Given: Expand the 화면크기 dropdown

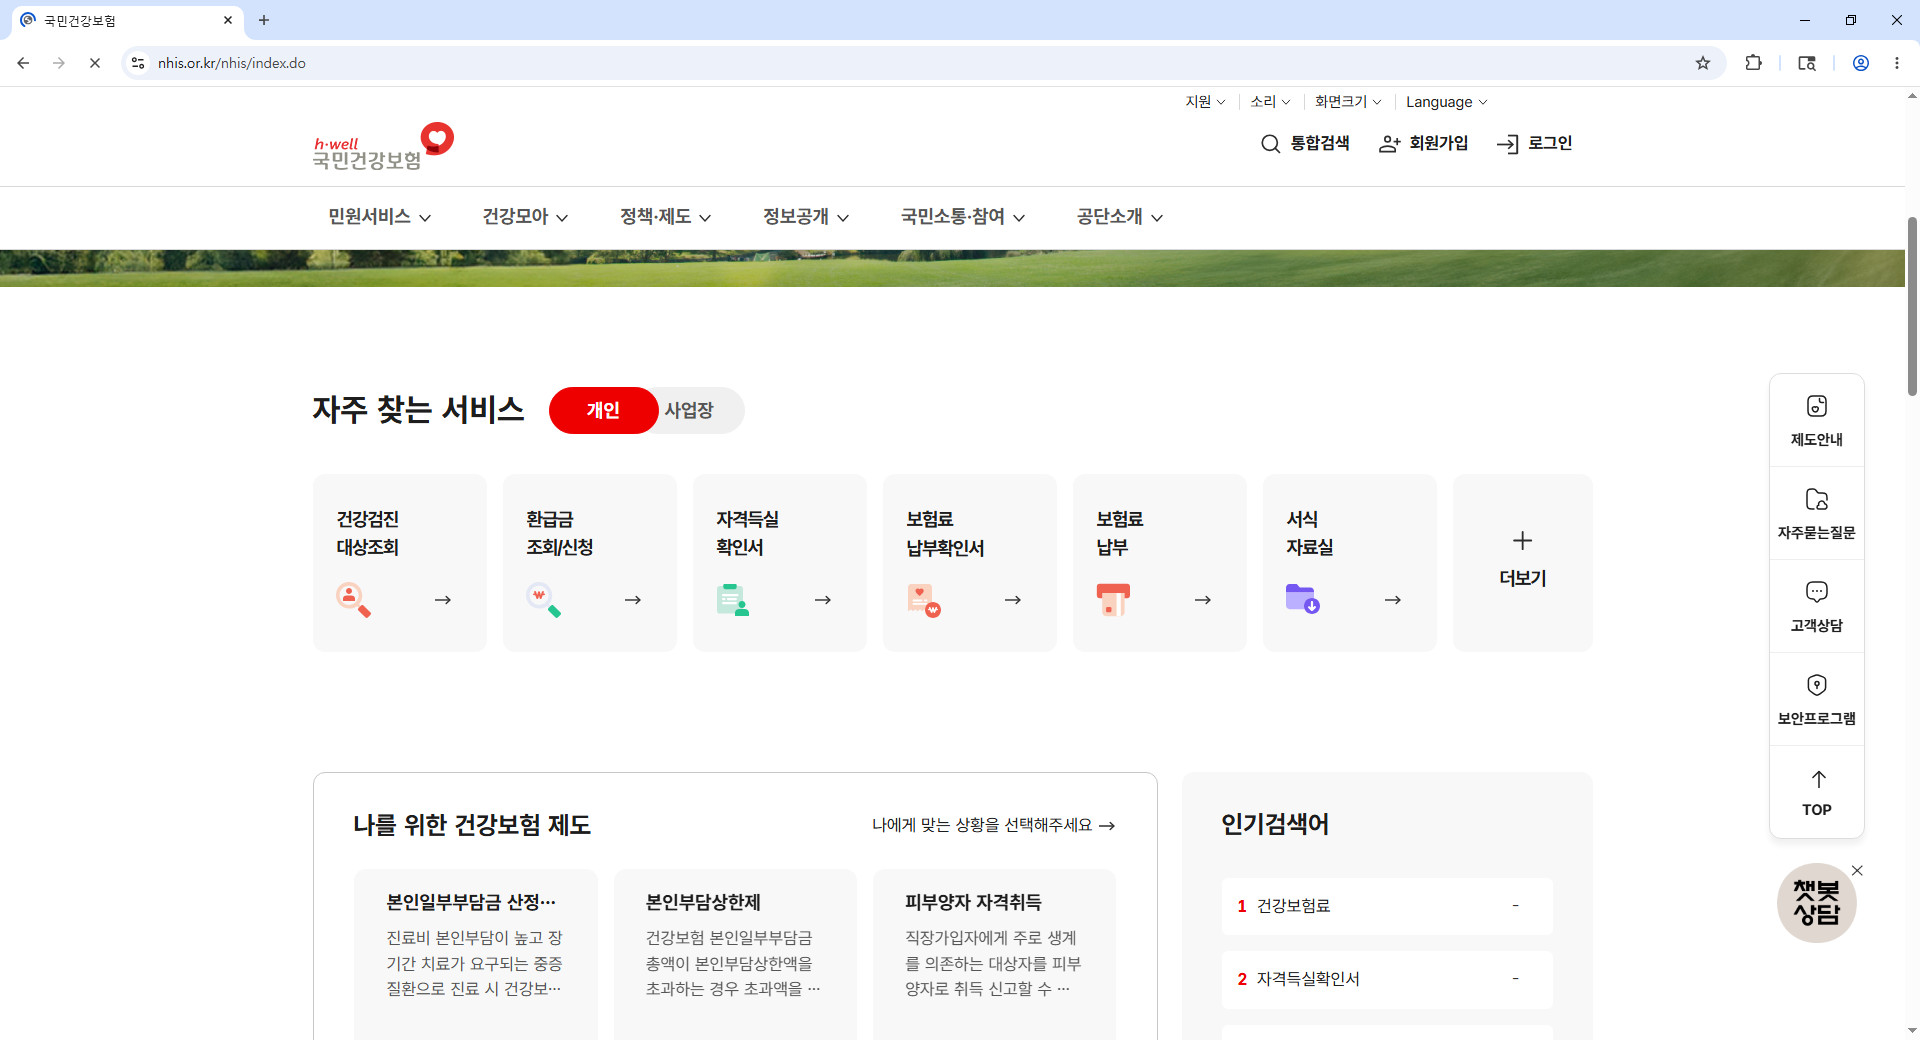Looking at the screenshot, I should [x=1348, y=102].
